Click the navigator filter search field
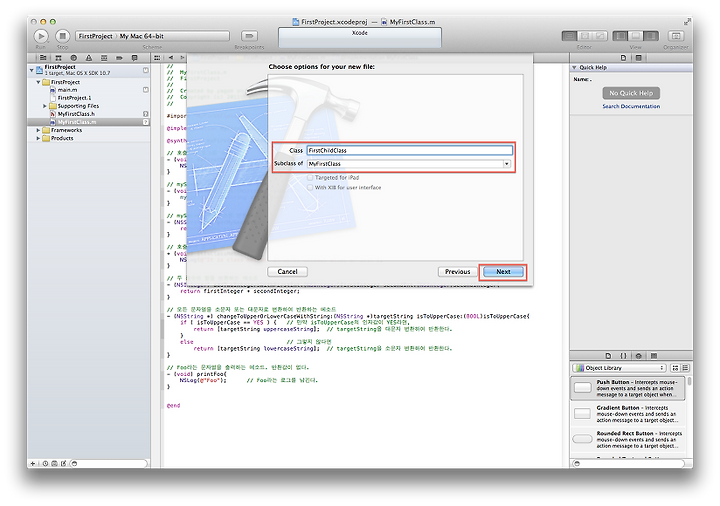Screen dimensions: 720x506 (109, 464)
